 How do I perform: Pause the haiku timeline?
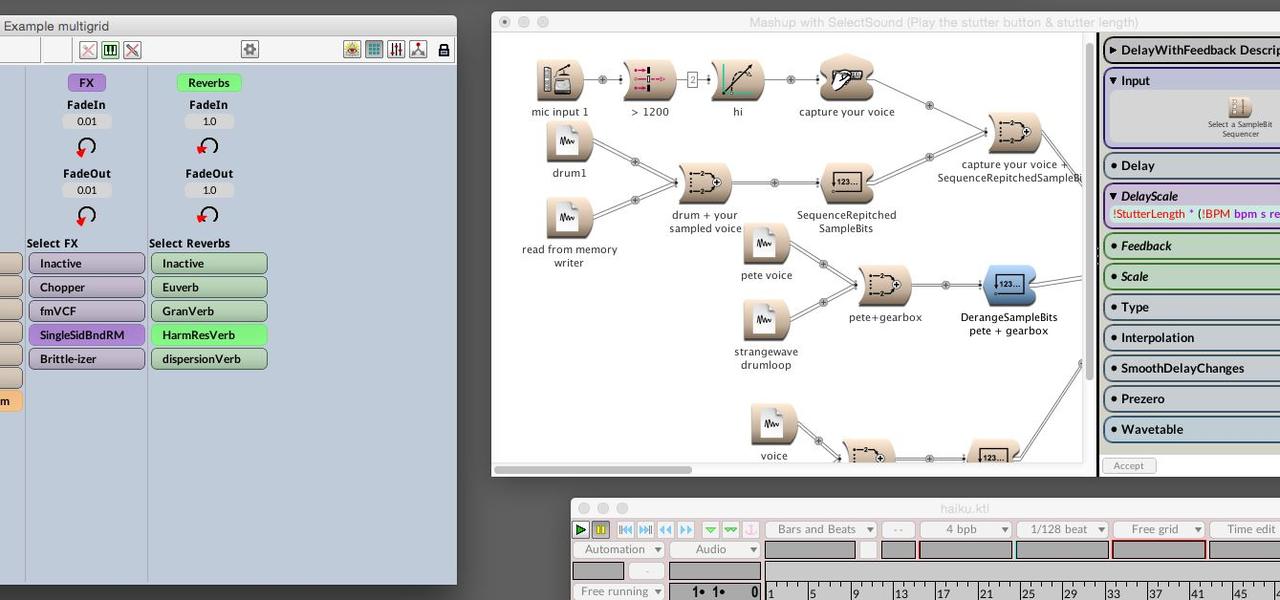601,530
